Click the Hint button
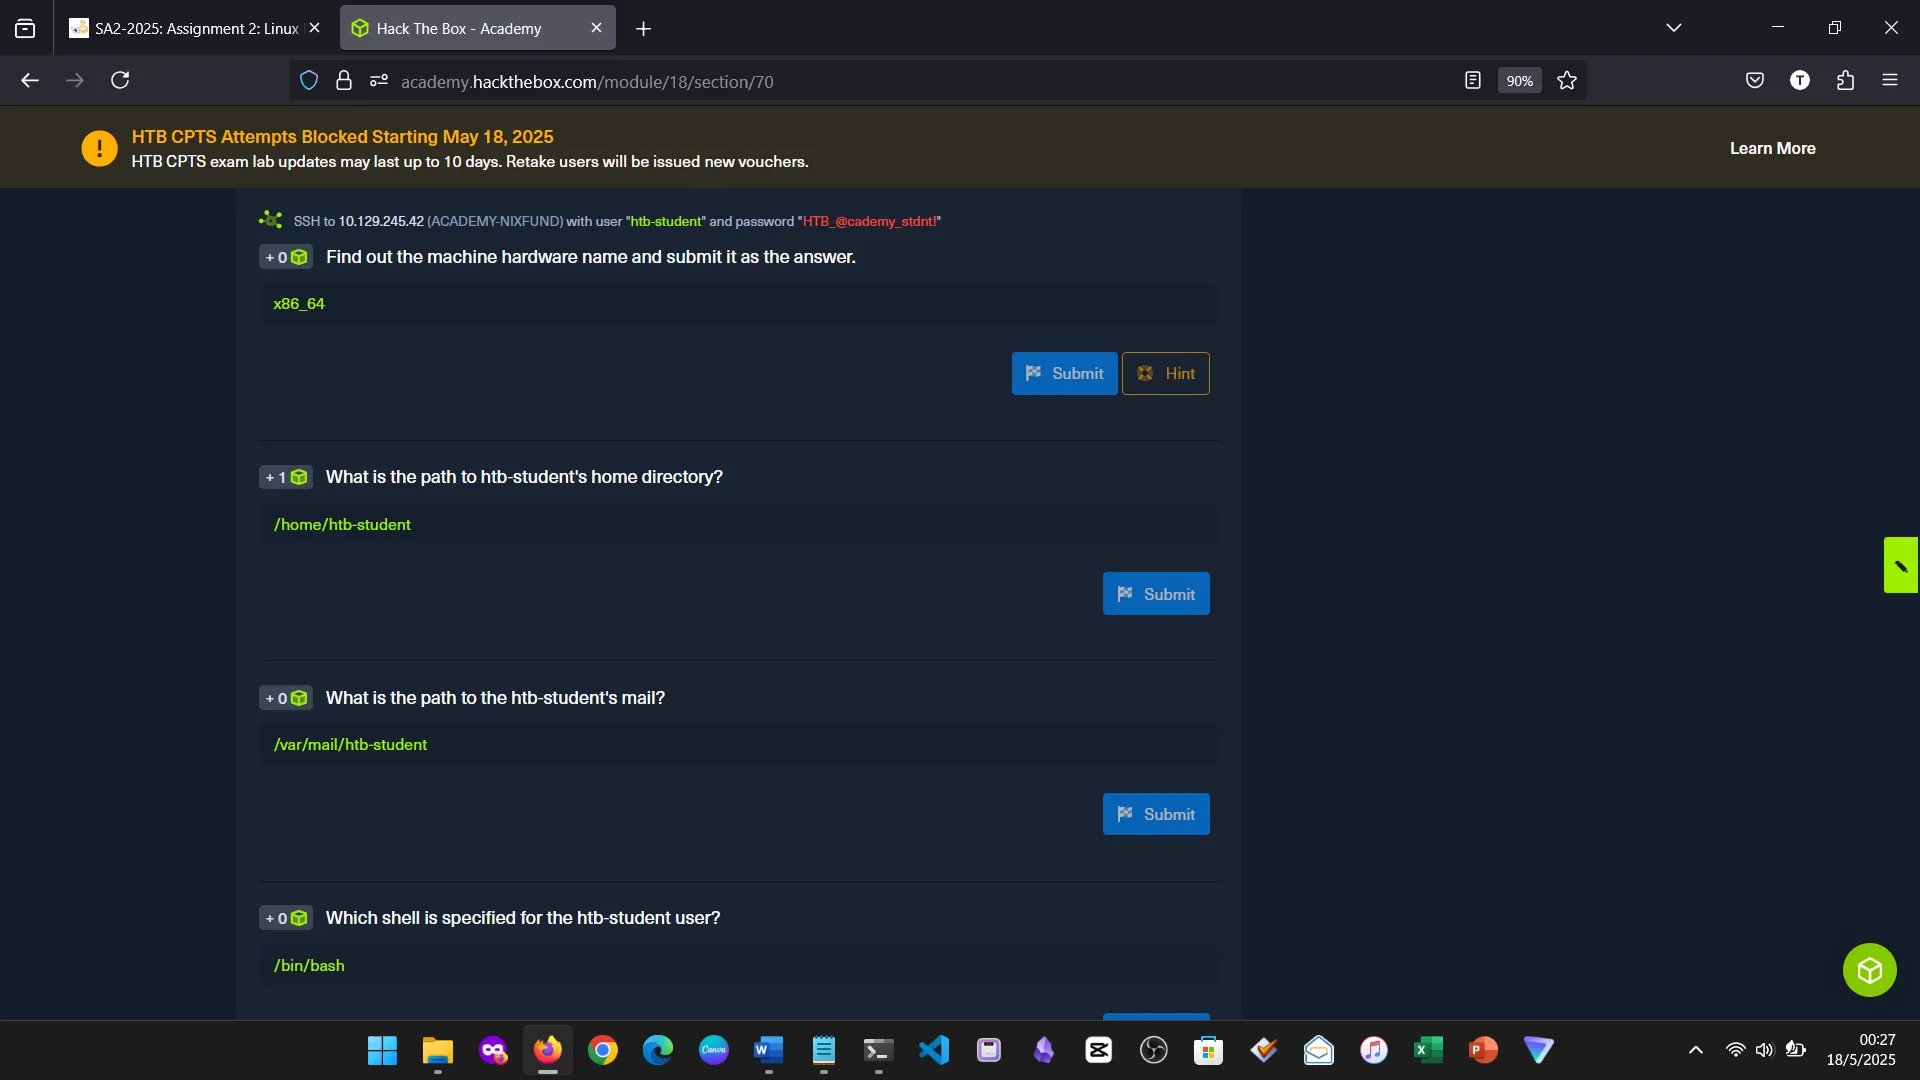This screenshot has width=1920, height=1080. tap(1166, 373)
